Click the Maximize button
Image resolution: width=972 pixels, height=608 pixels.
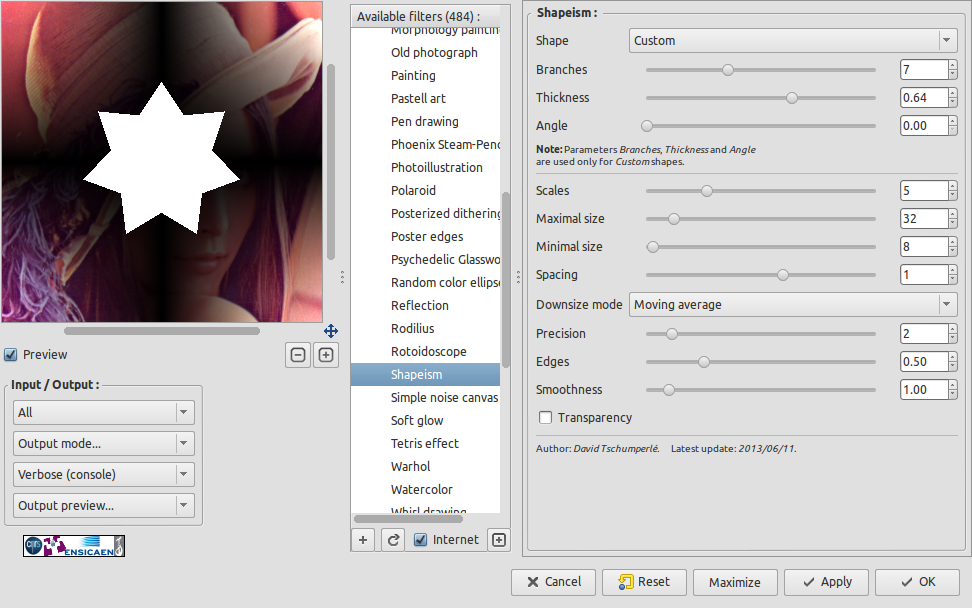pos(735,582)
